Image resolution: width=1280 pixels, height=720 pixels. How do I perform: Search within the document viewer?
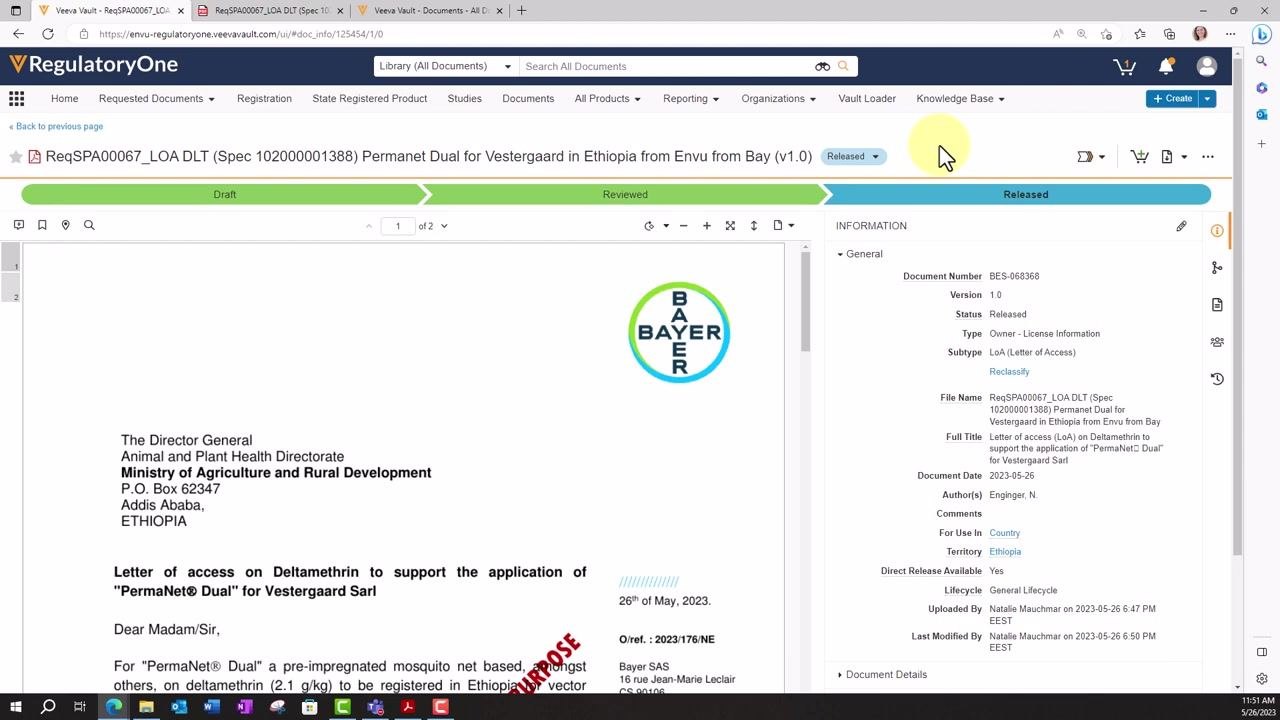(x=89, y=225)
